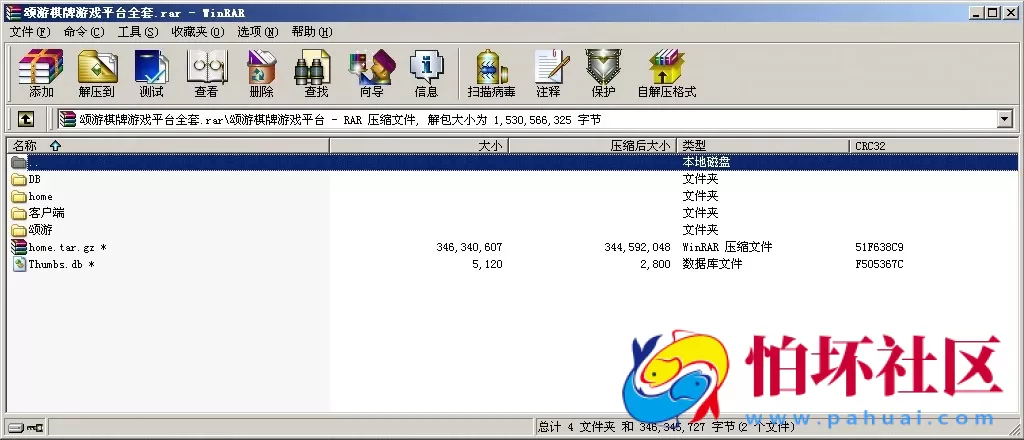Click the 解压到 (Extract To) icon
The width and height of the screenshot is (1024, 440).
click(97, 67)
